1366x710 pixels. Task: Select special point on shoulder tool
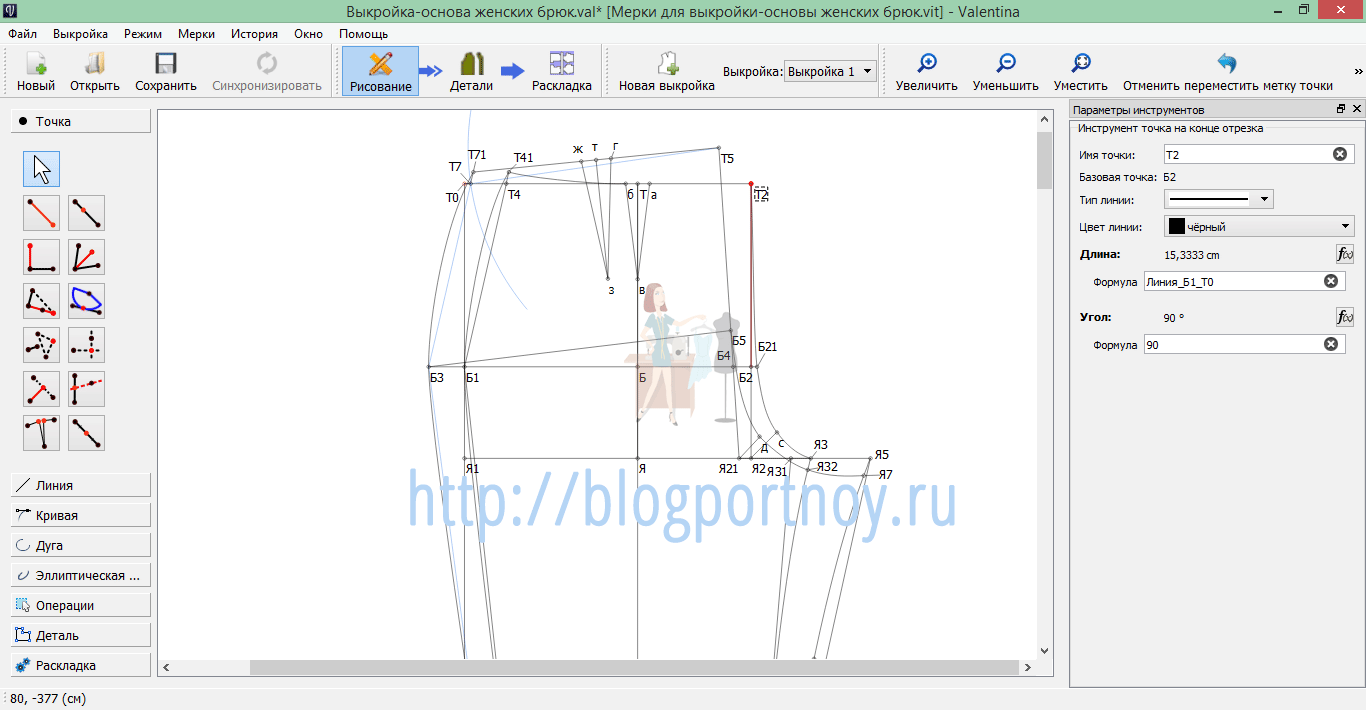(x=41, y=301)
